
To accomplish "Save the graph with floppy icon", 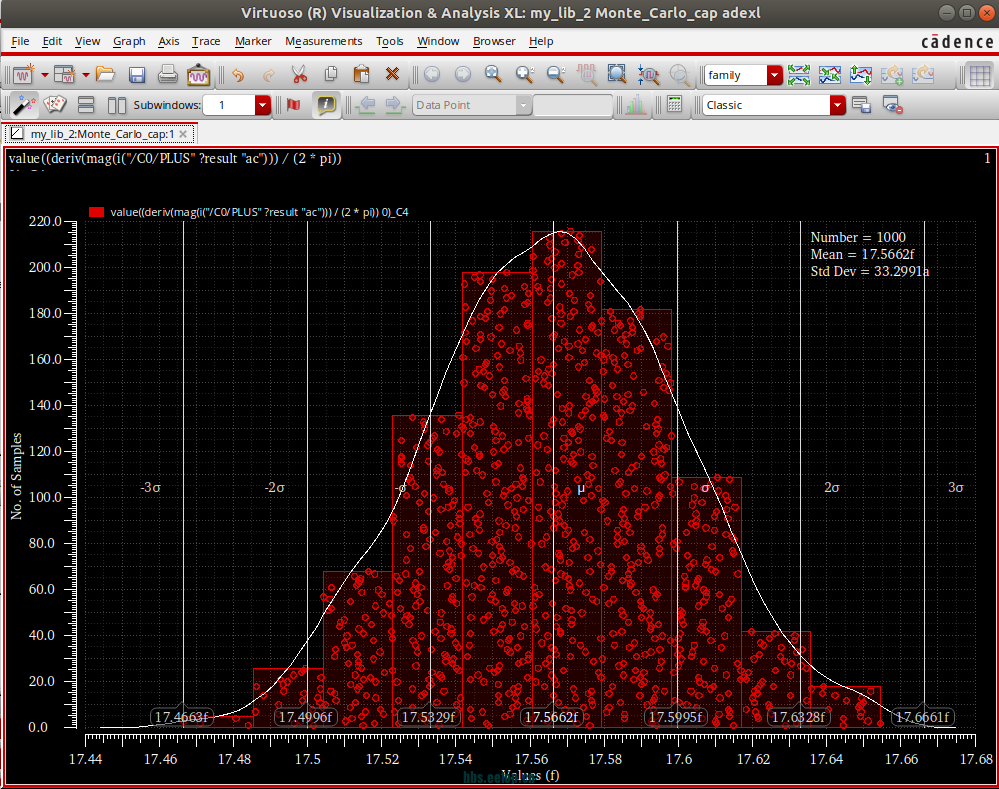I will click(137, 75).
